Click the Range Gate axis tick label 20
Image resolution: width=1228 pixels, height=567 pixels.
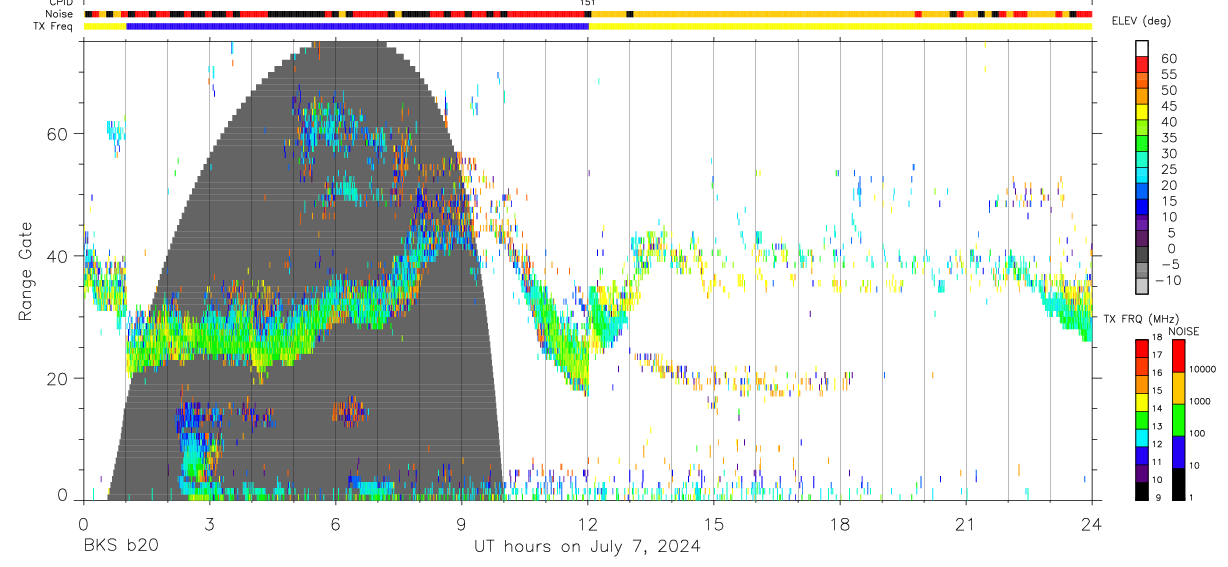58,378
